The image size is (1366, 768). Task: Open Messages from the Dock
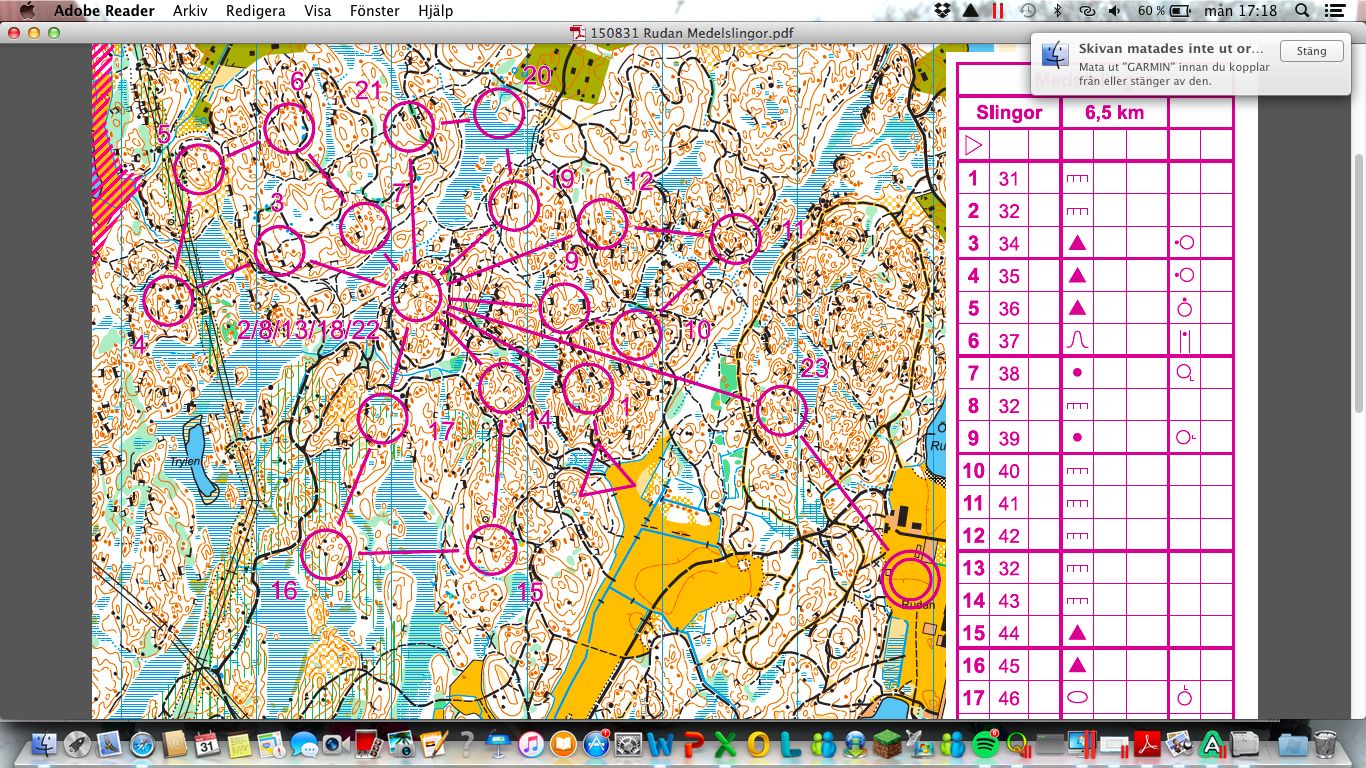coord(304,745)
